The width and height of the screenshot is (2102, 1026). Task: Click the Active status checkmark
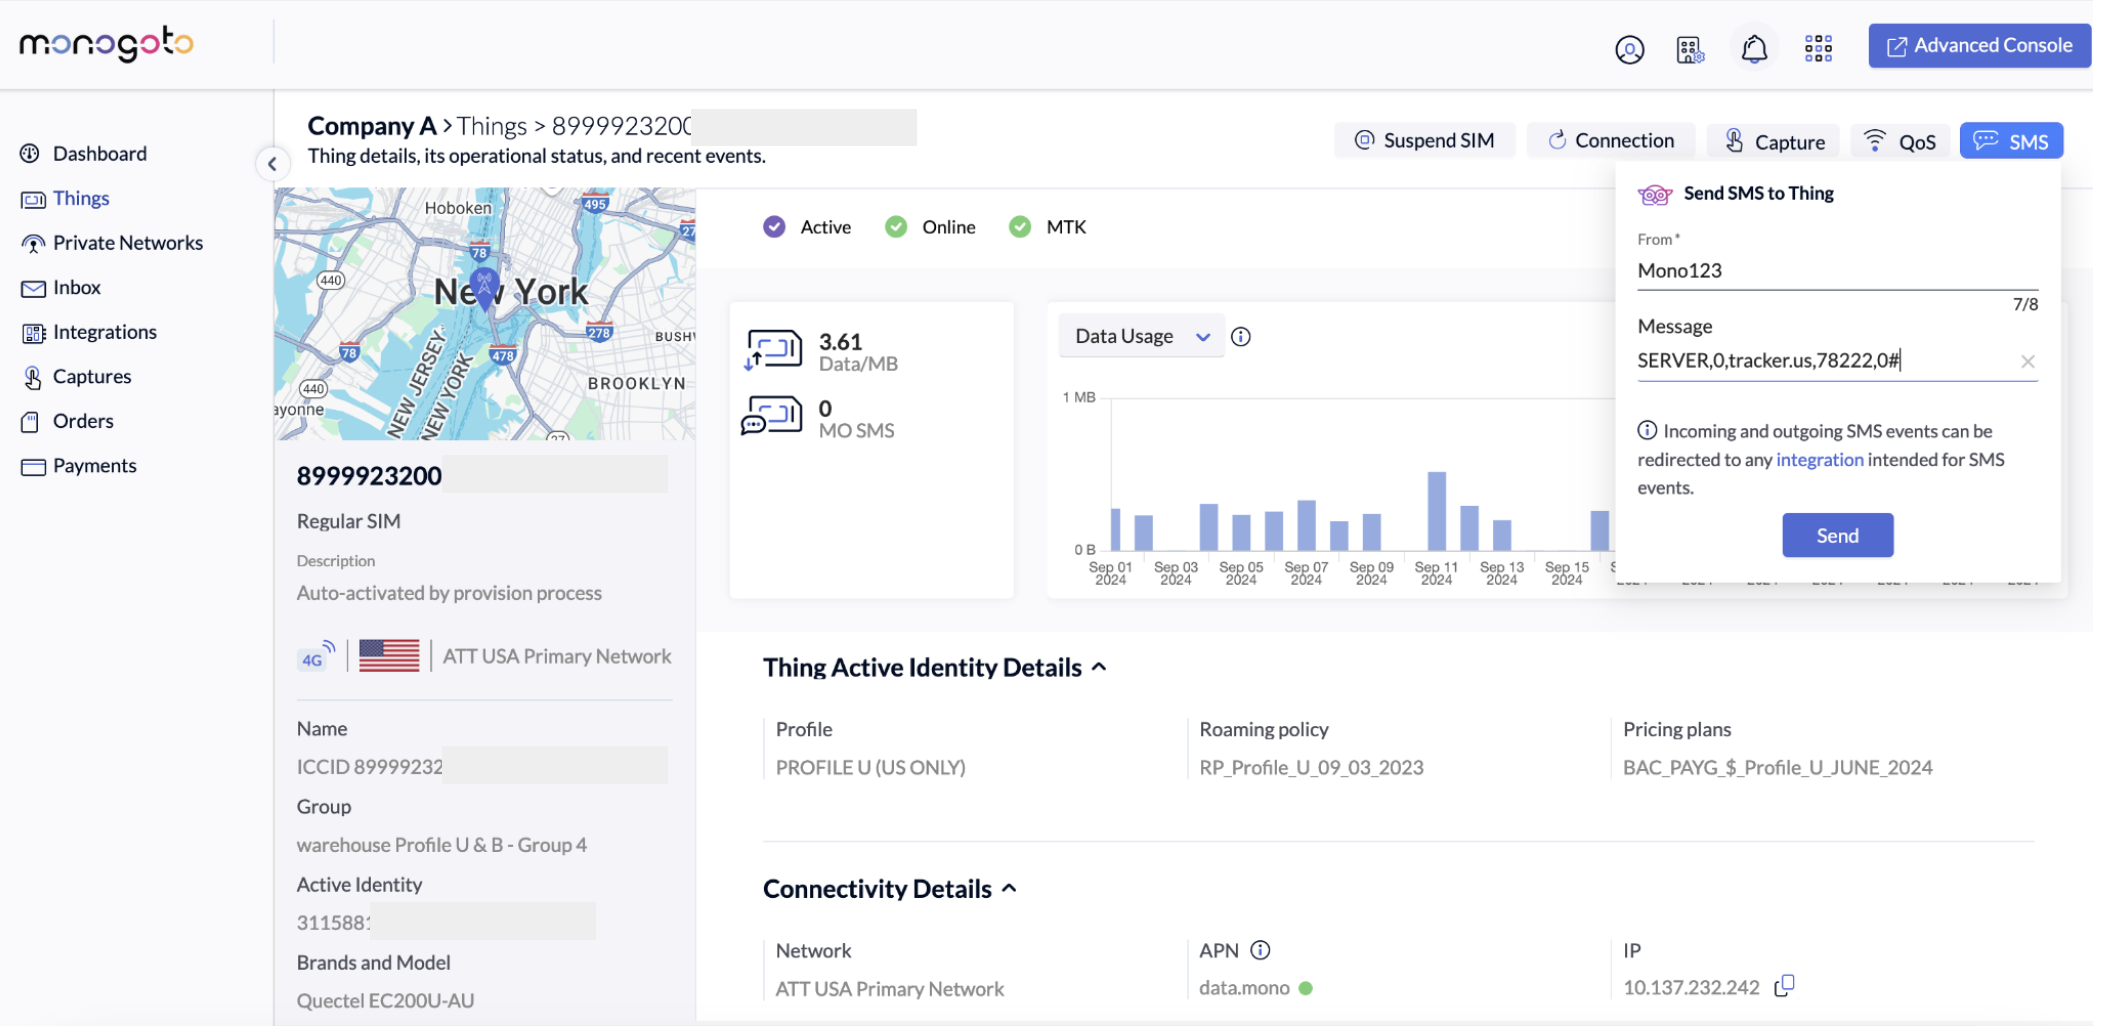click(x=774, y=227)
